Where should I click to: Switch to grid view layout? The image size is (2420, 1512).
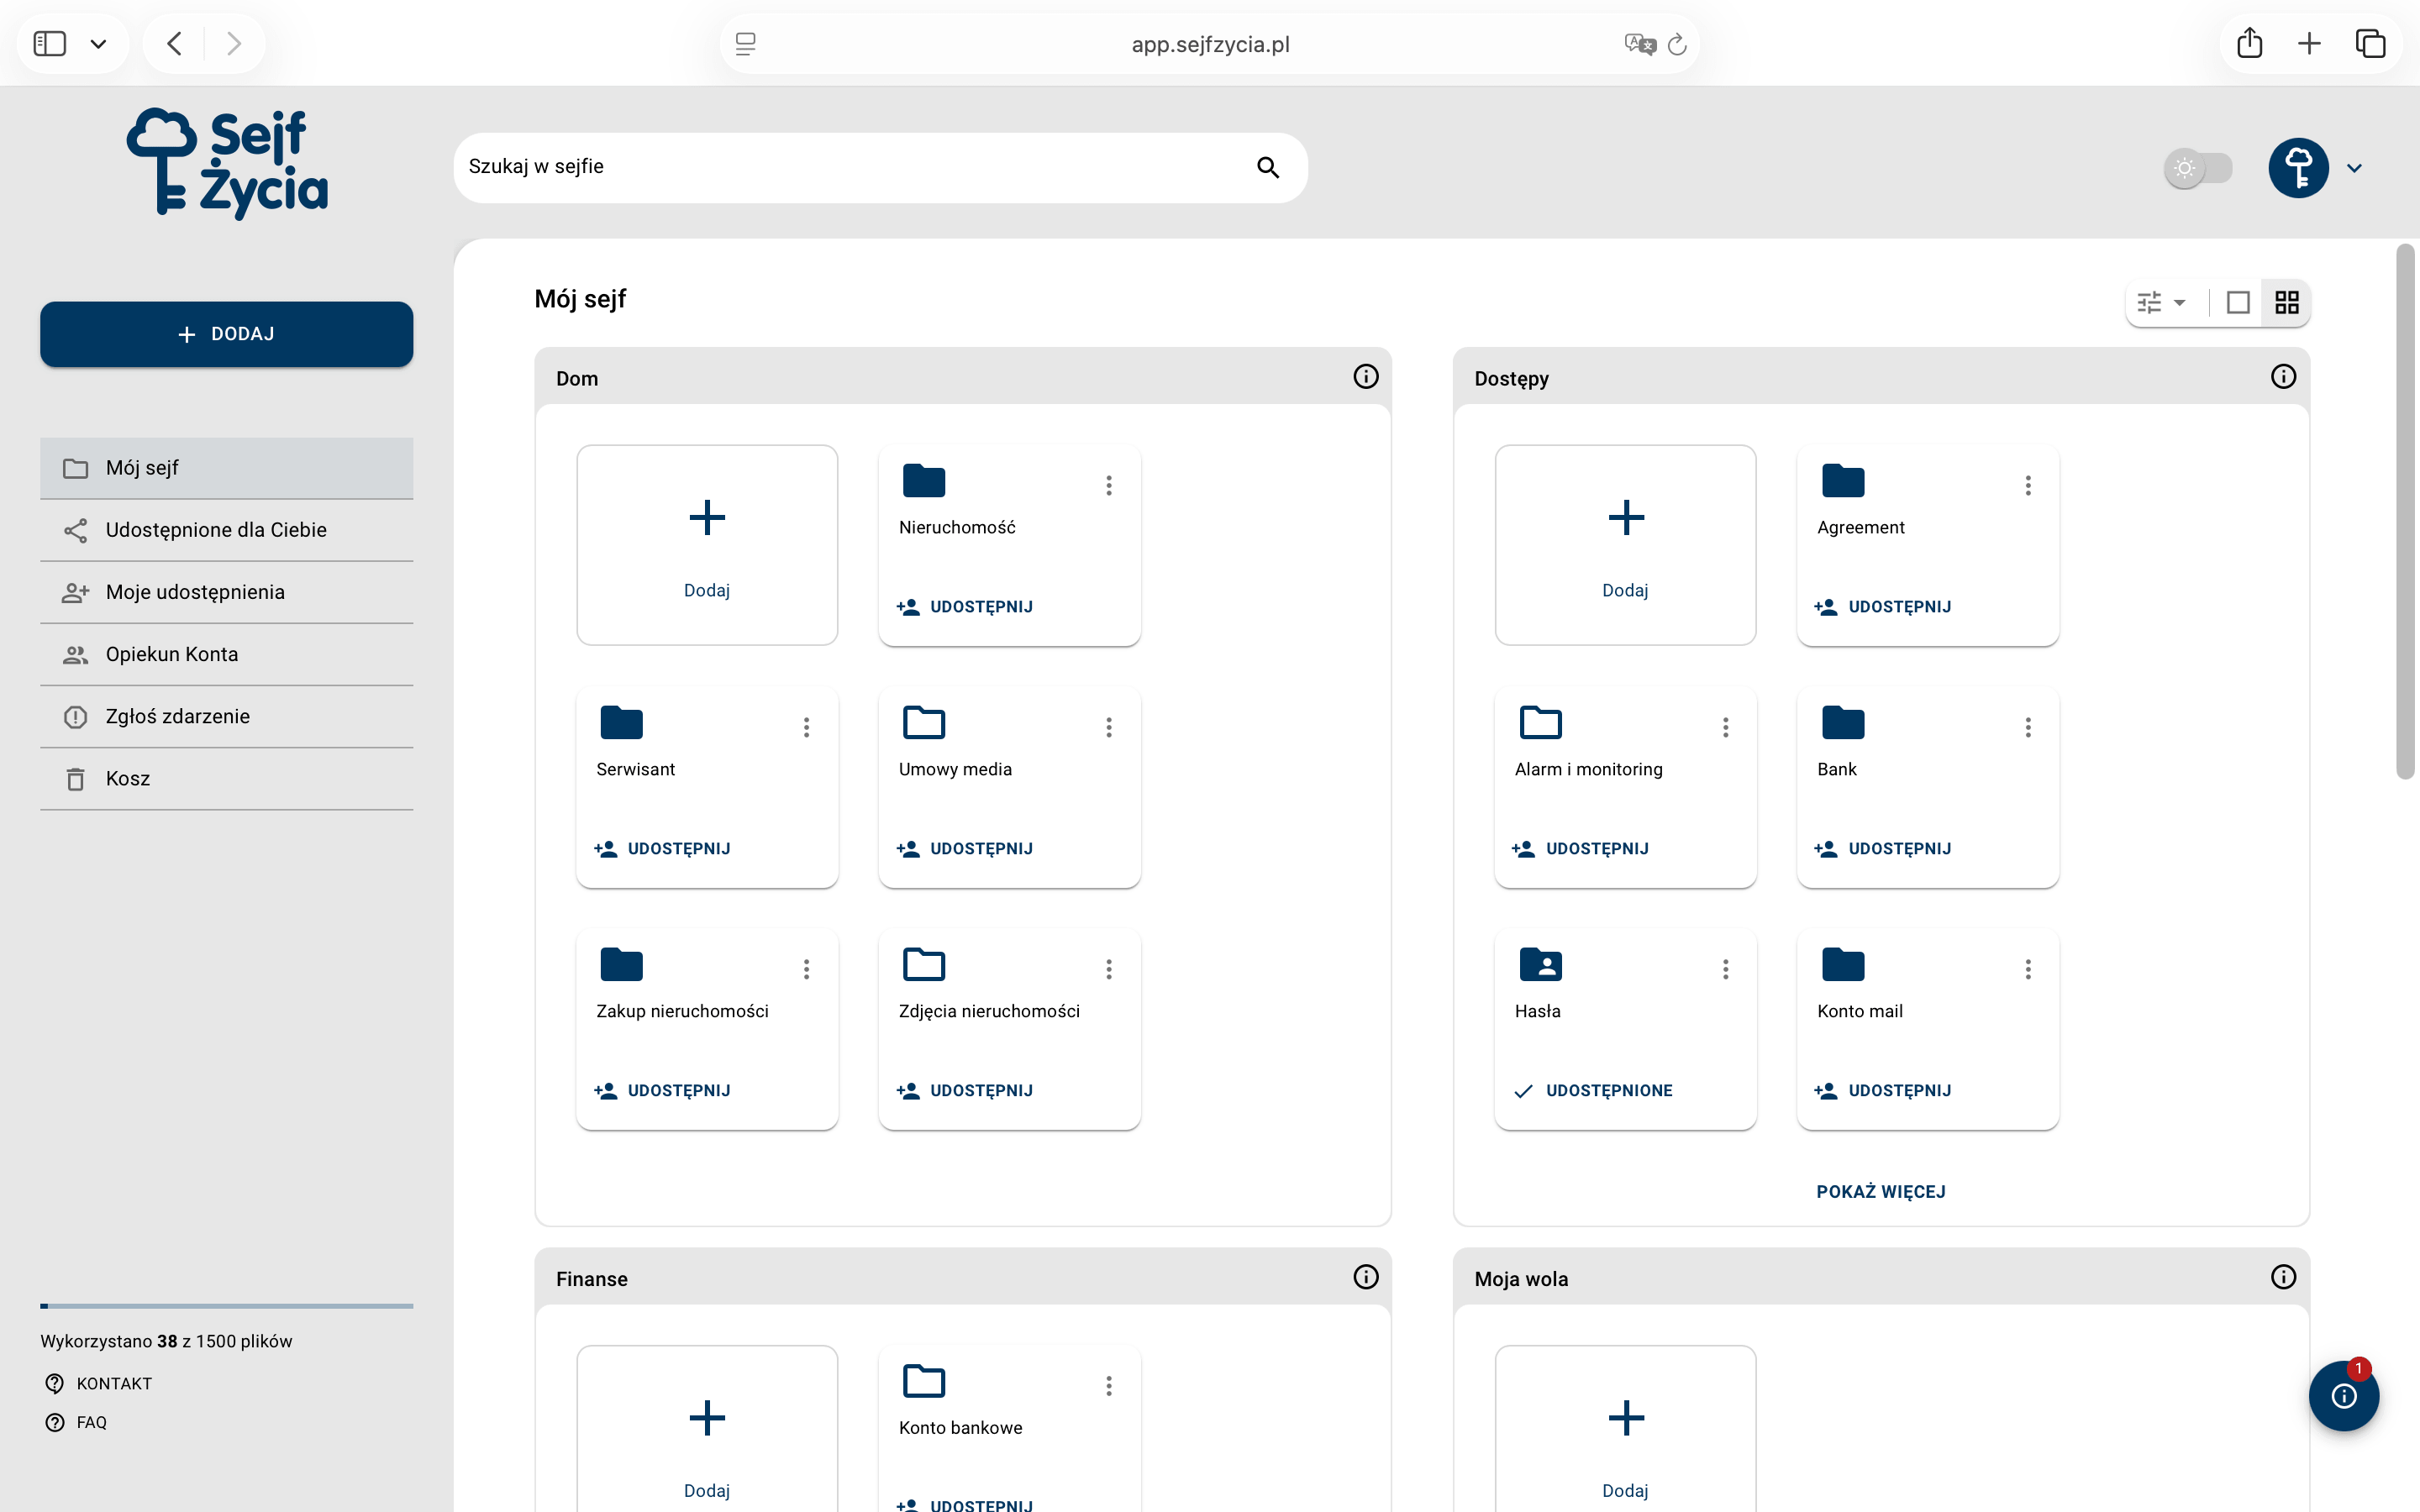2287,303
